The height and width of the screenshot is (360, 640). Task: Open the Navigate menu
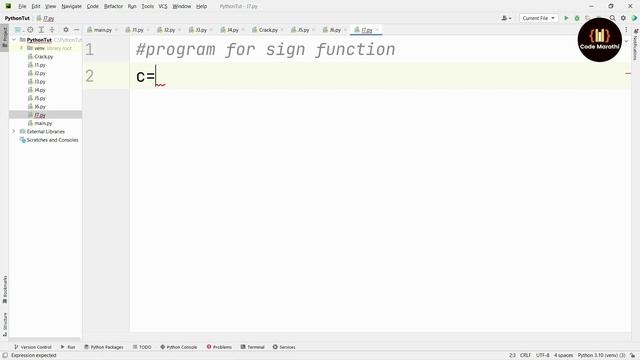point(71,6)
